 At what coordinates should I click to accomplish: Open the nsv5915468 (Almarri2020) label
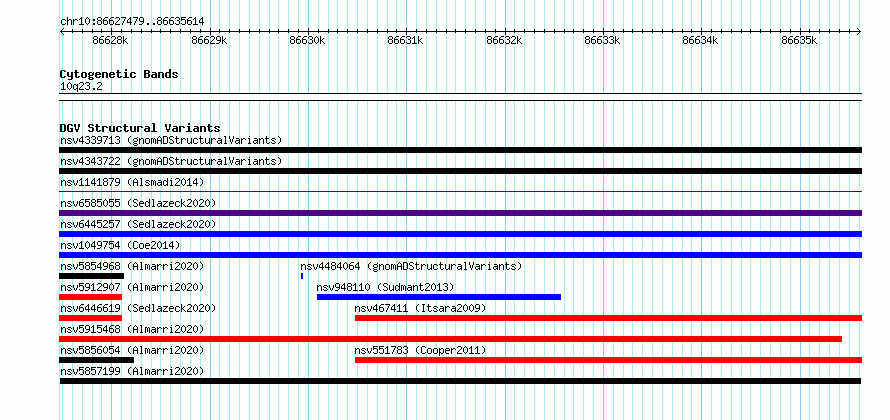coord(132,329)
